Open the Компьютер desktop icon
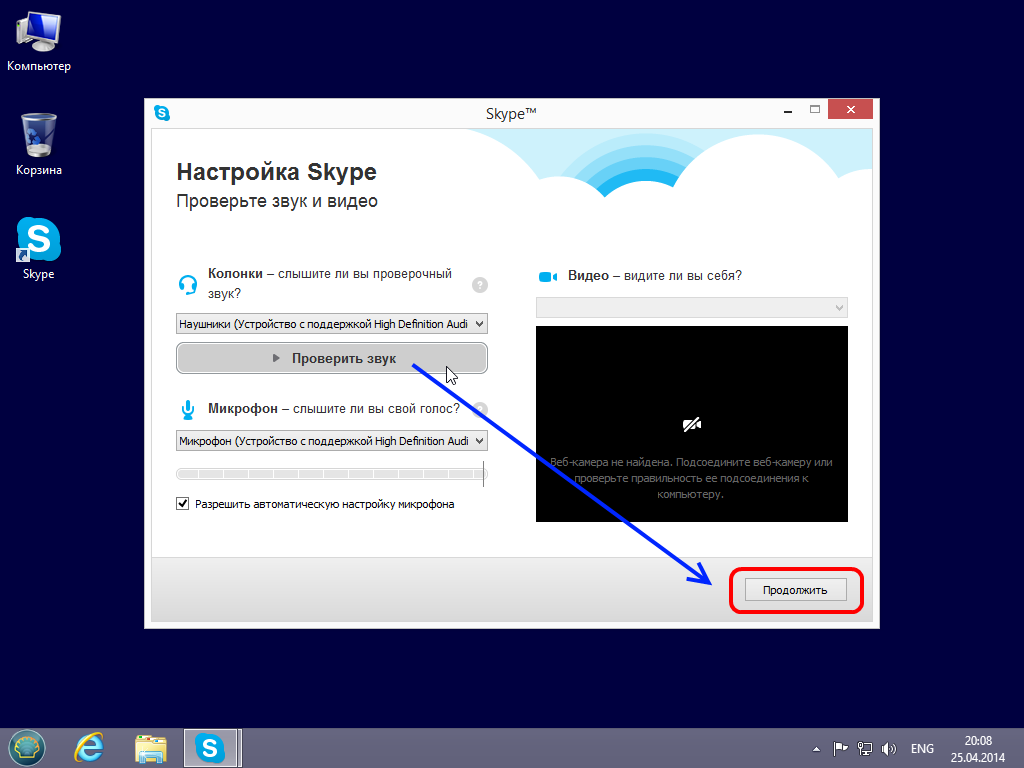1024x768 pixels. click(39, 41)
